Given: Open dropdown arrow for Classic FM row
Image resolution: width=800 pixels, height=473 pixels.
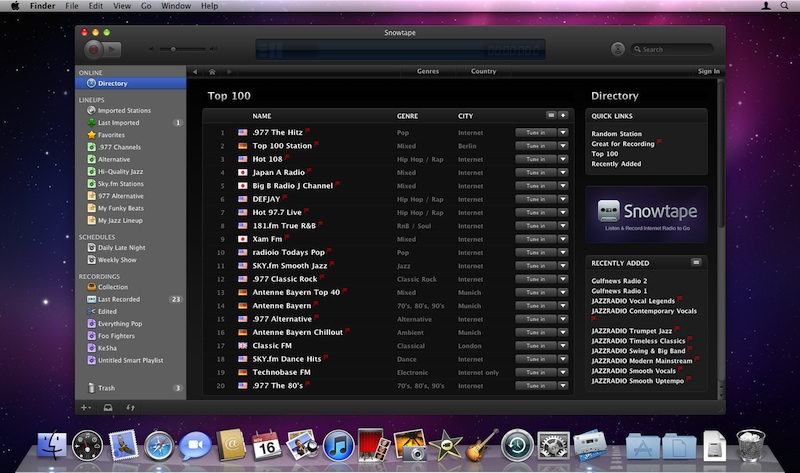Looking at the screenshot, I should pos(564,344).
